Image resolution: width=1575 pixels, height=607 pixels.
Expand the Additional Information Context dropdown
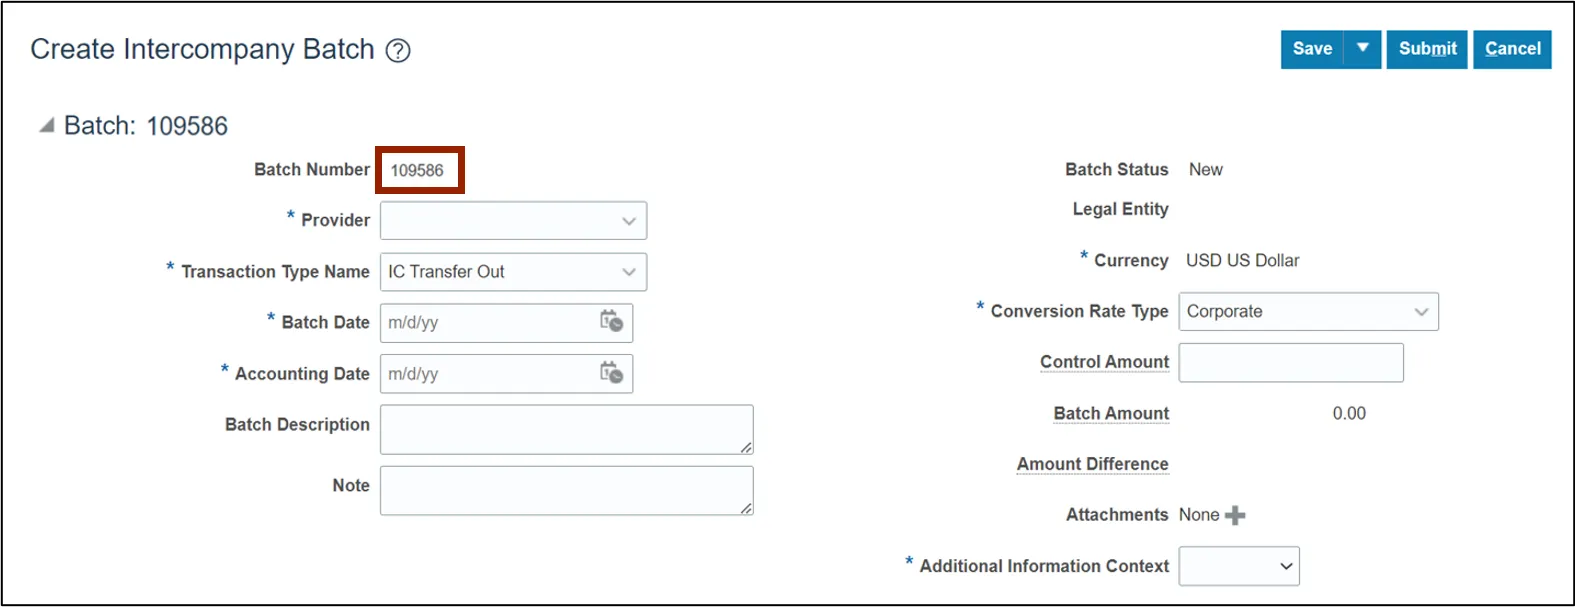[1286, 566]
